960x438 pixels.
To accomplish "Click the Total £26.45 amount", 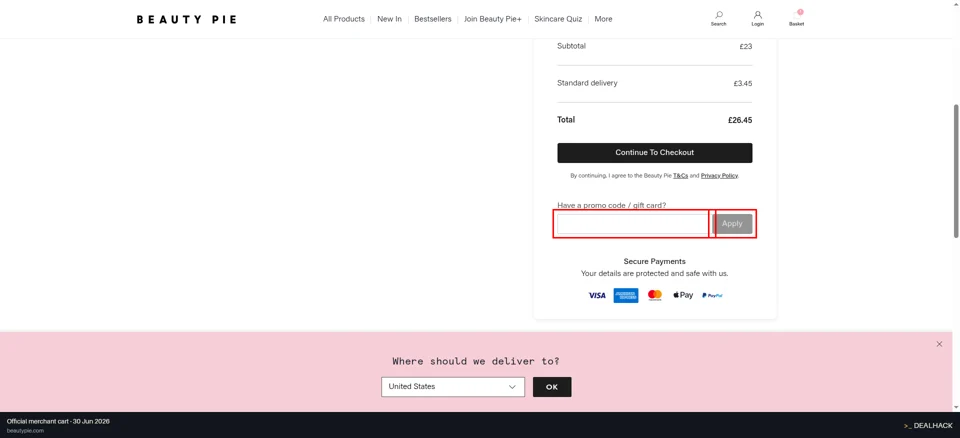I will (x=740, y=121).
